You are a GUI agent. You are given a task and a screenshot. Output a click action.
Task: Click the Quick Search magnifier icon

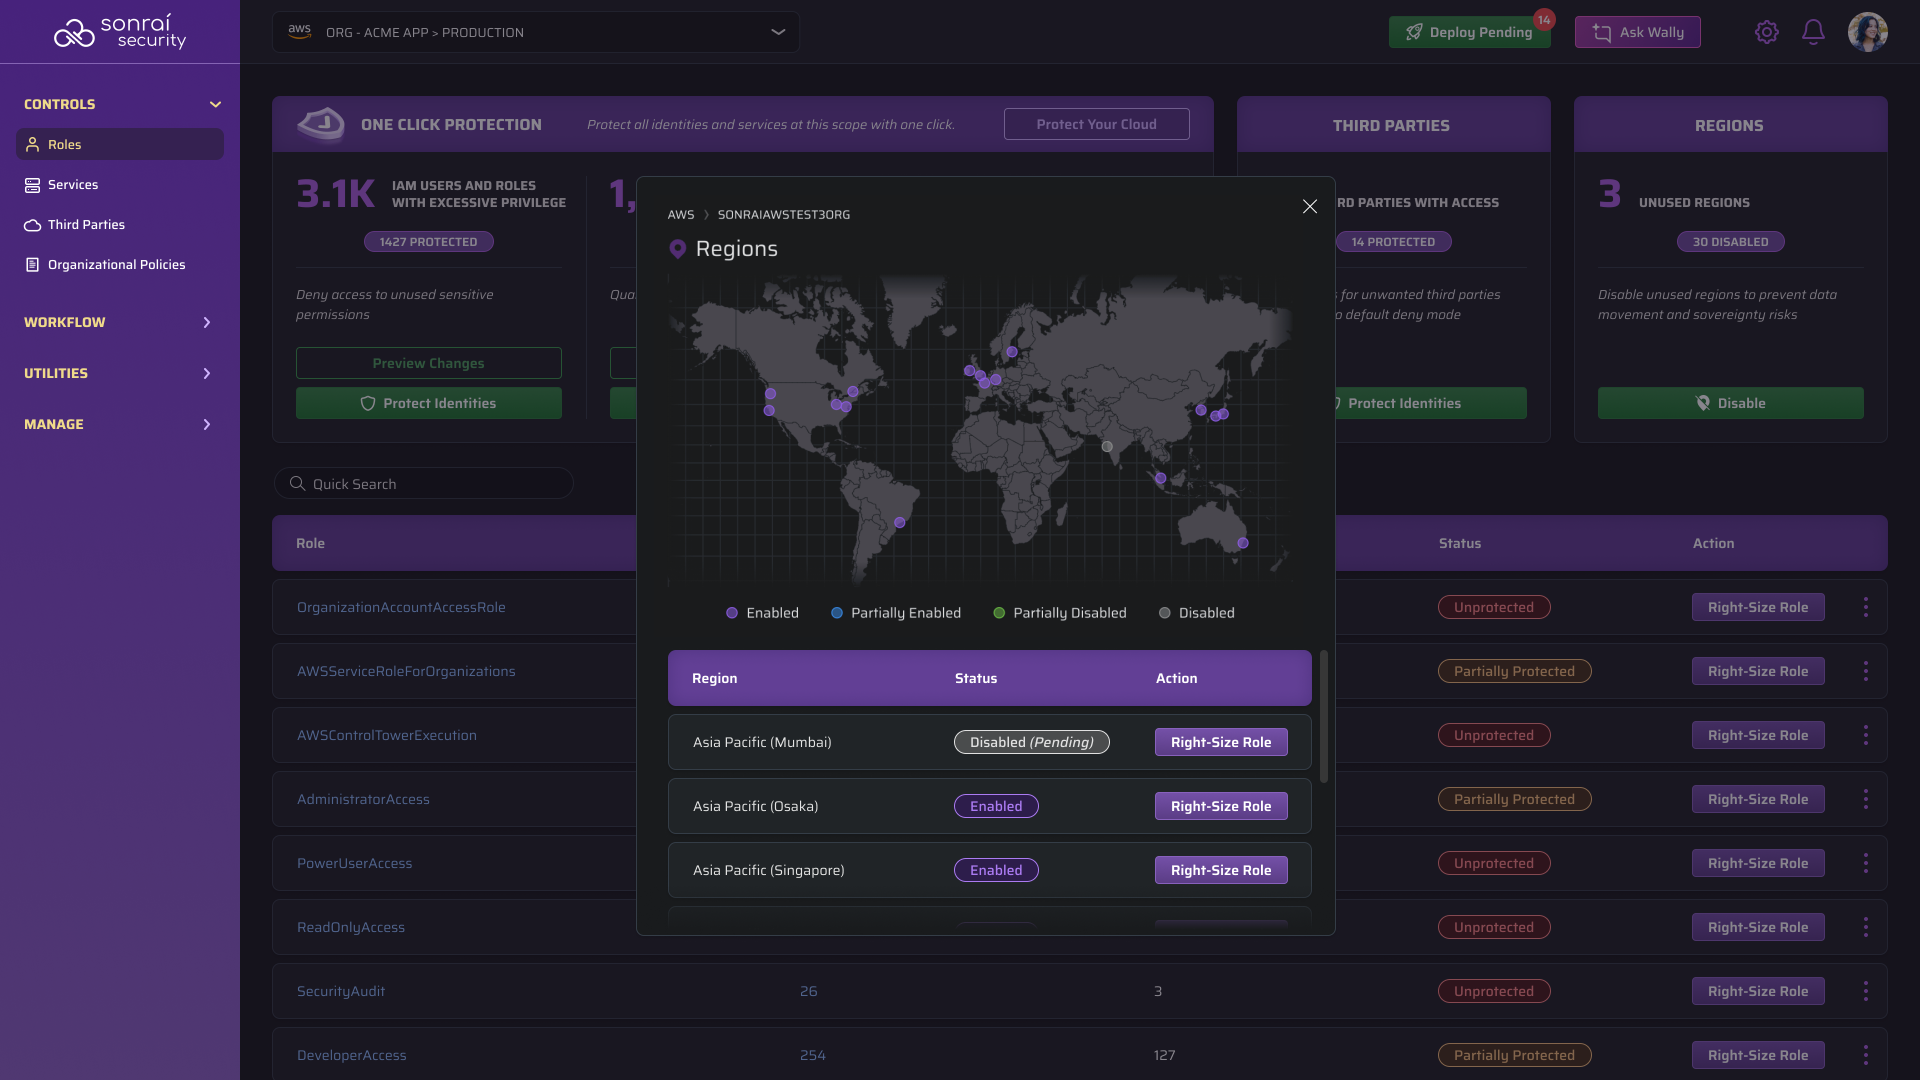coord(297,483)
